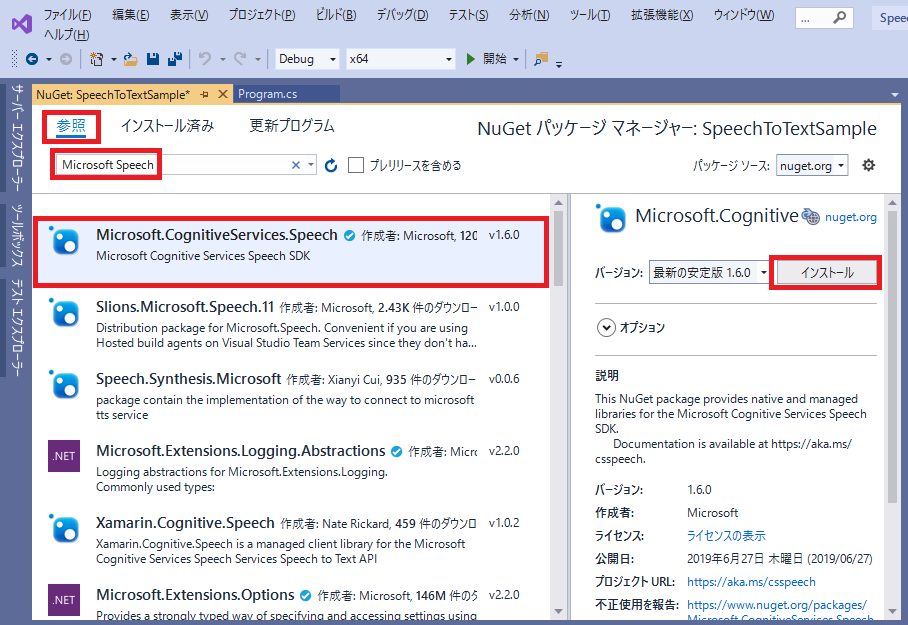
Task: Click the Slions.Microsoft.Speech.11 package icon
Action: tap(64, 313)
